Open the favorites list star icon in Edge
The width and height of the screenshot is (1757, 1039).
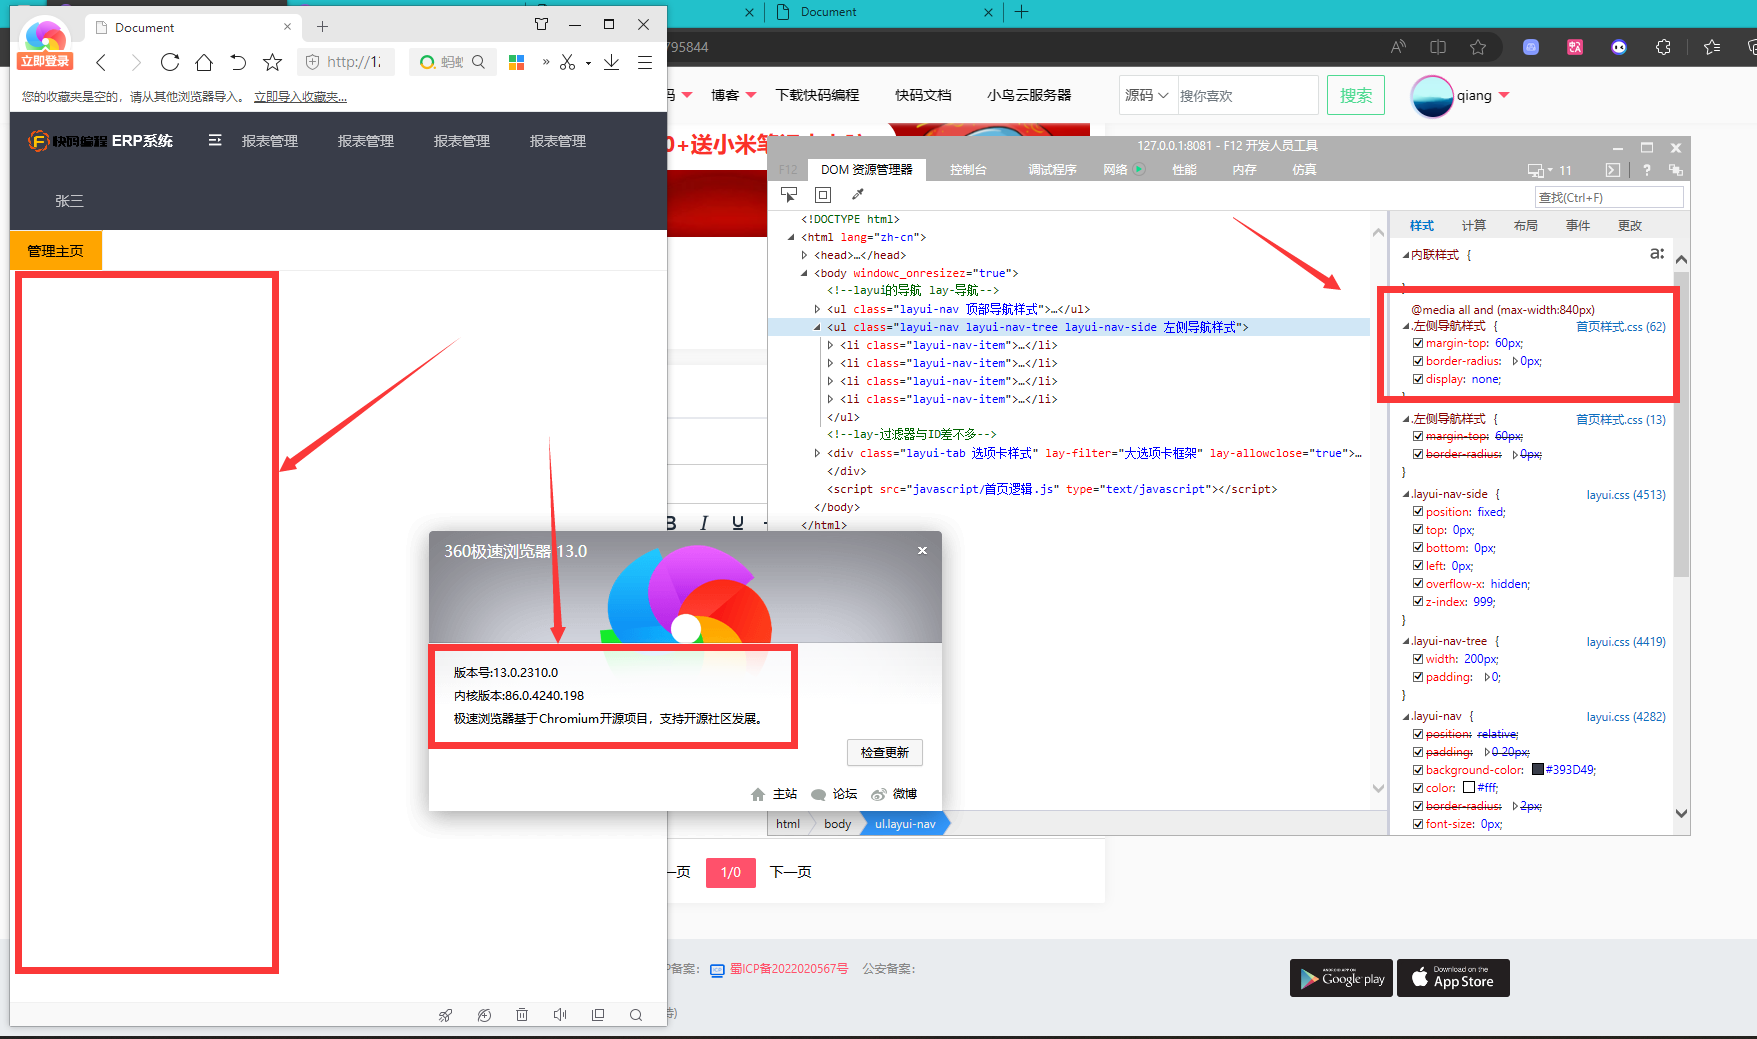tap(1712, 47)
